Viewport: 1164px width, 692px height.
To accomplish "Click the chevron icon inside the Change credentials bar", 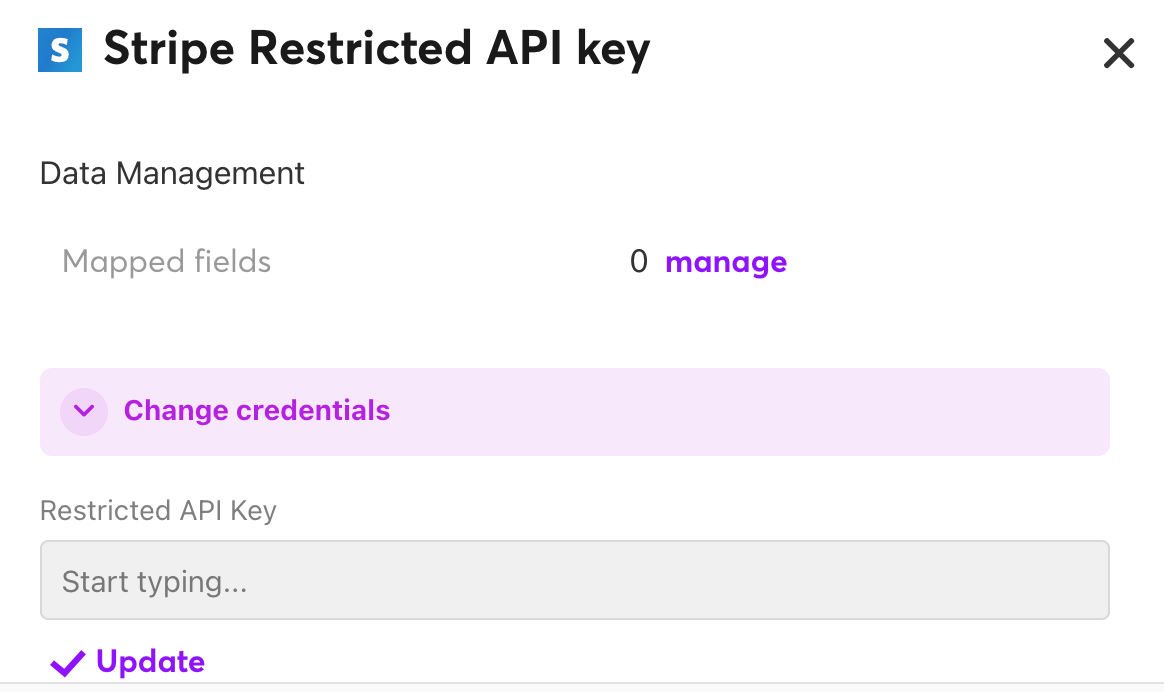I will [84, 411].
